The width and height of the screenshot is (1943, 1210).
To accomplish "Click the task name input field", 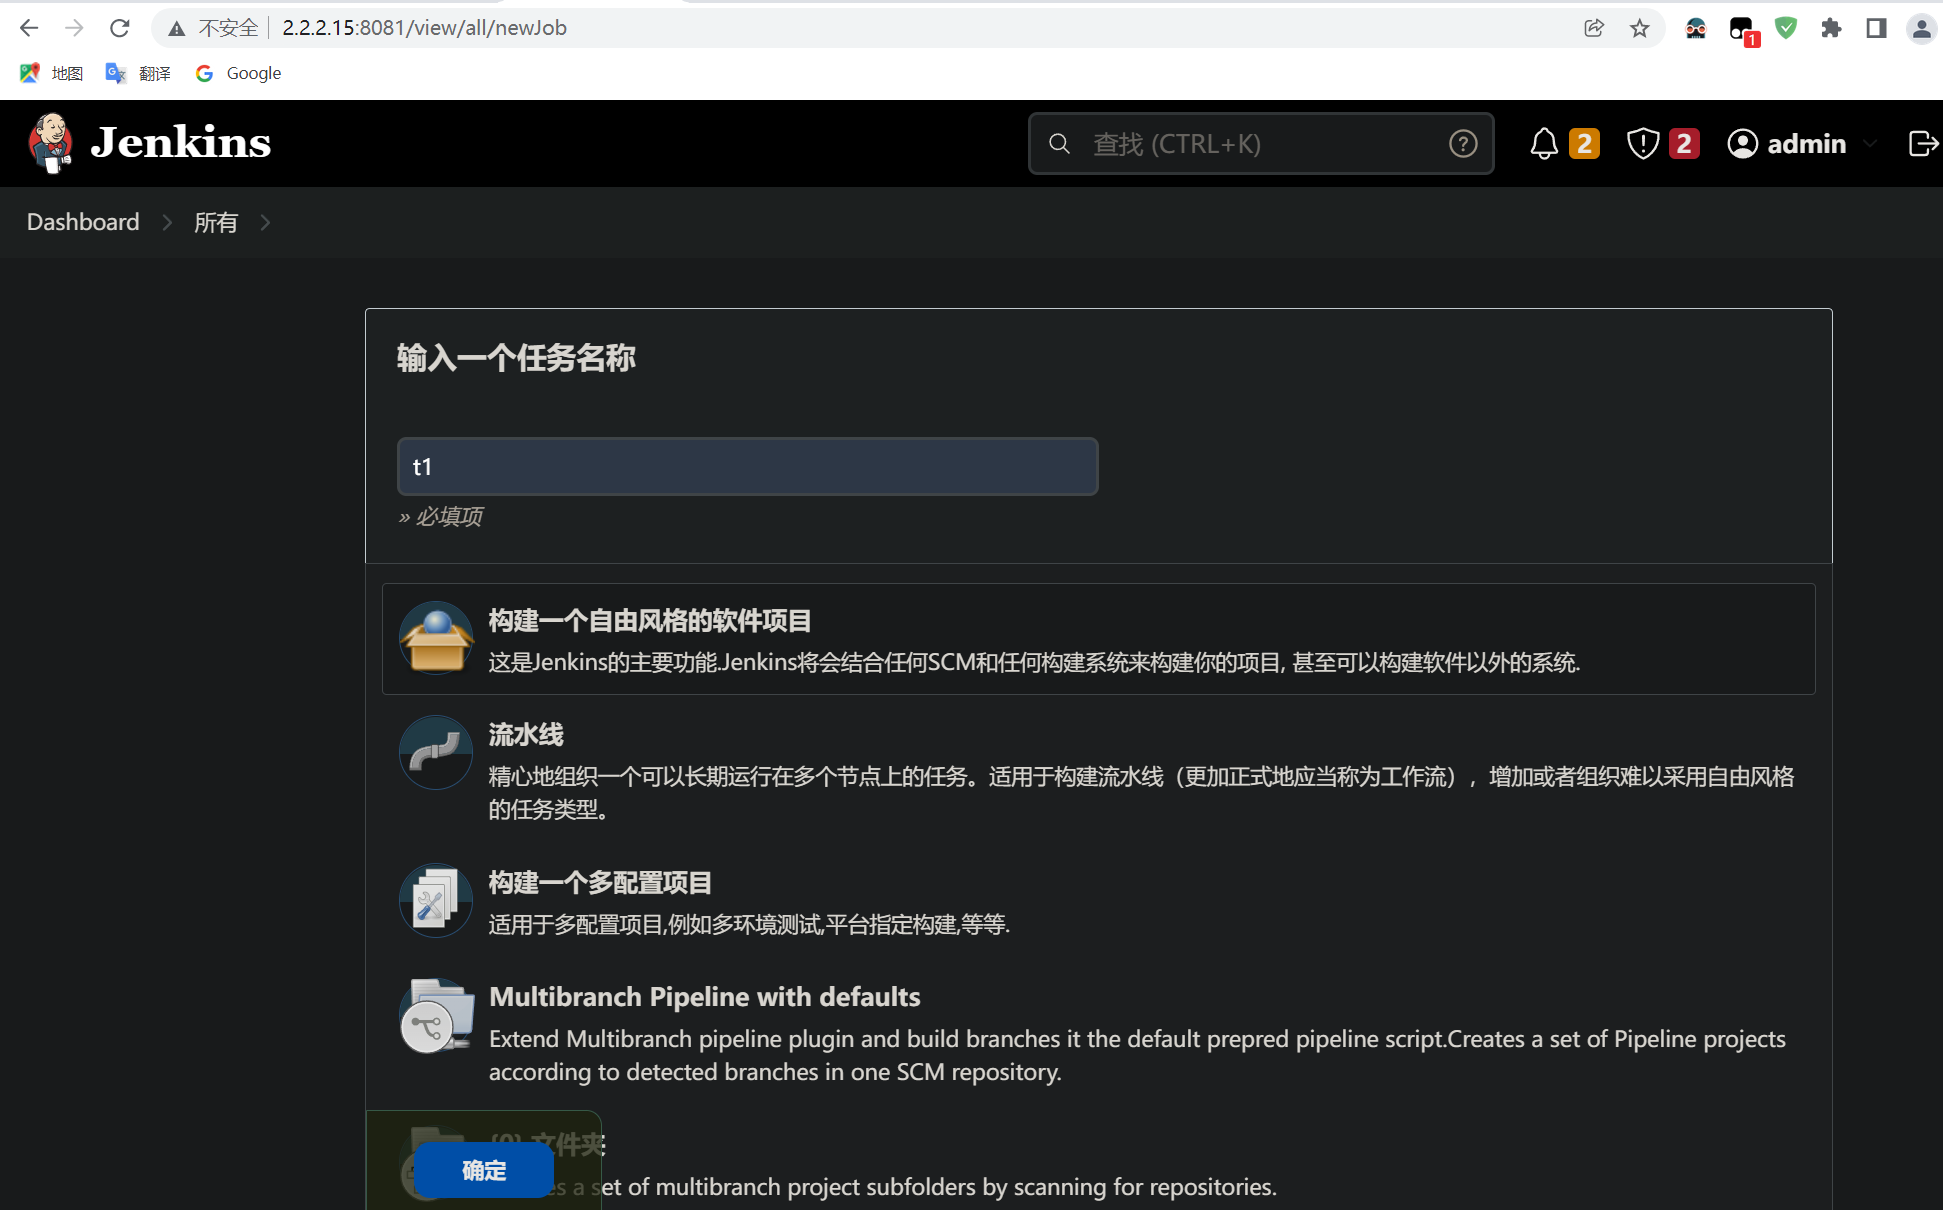I will tap(747, 467).
